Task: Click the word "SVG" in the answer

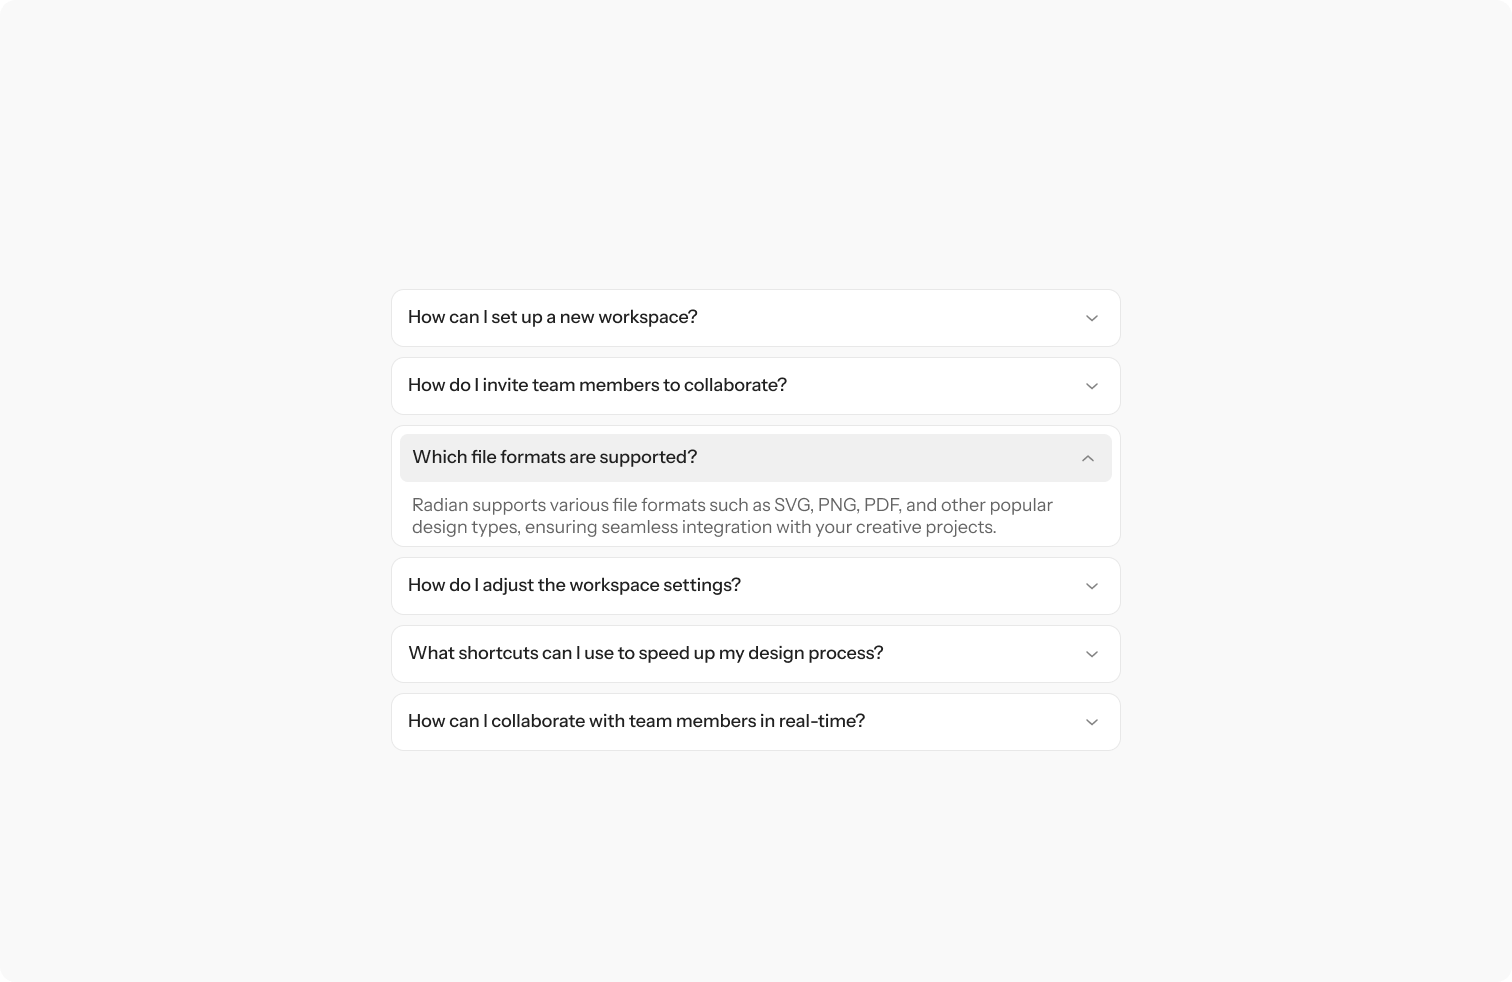Action: tap(793, 505)
